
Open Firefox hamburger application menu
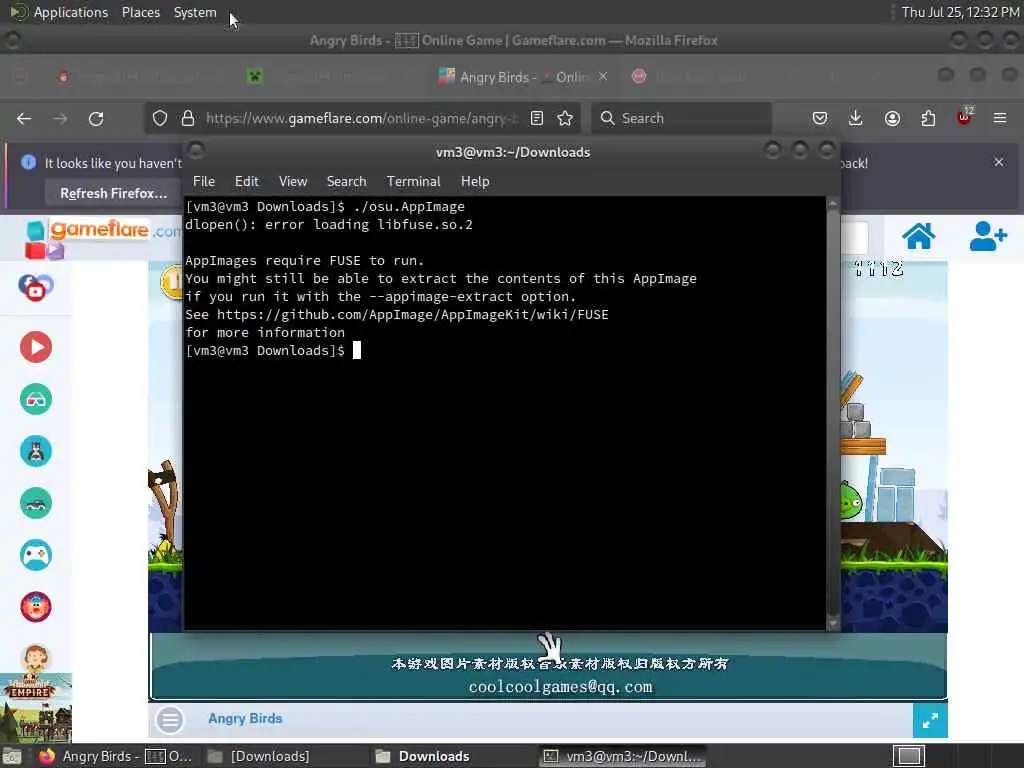(1000, 118)
